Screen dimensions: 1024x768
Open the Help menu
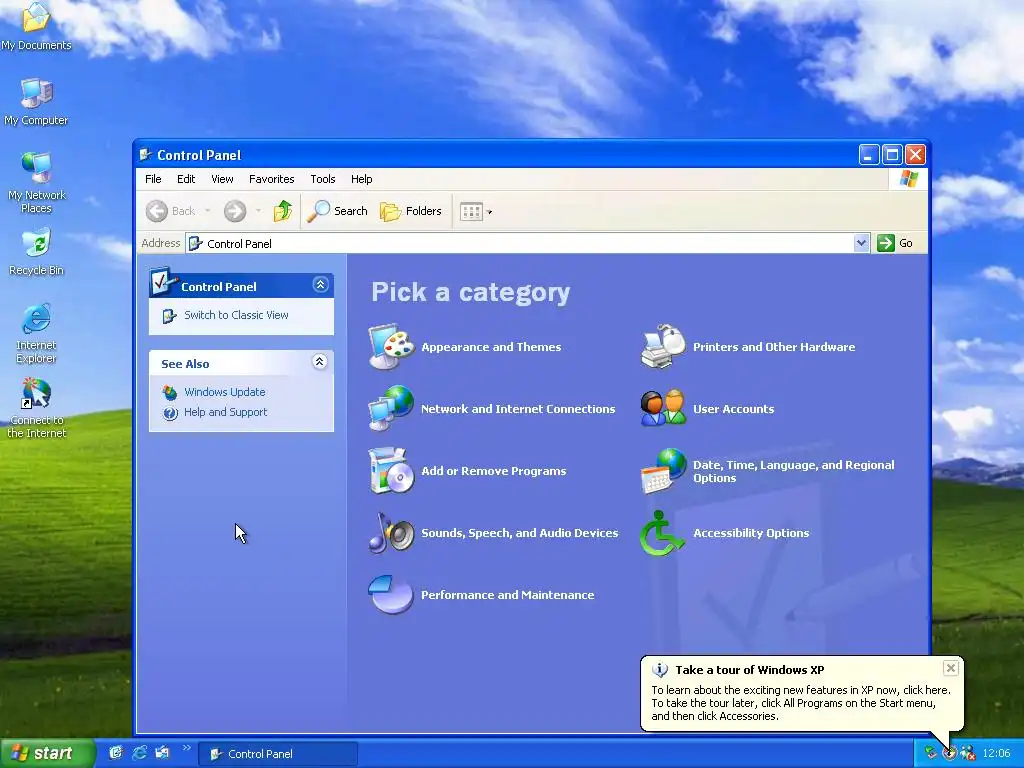pyautogui.click(x=361, y=179)
